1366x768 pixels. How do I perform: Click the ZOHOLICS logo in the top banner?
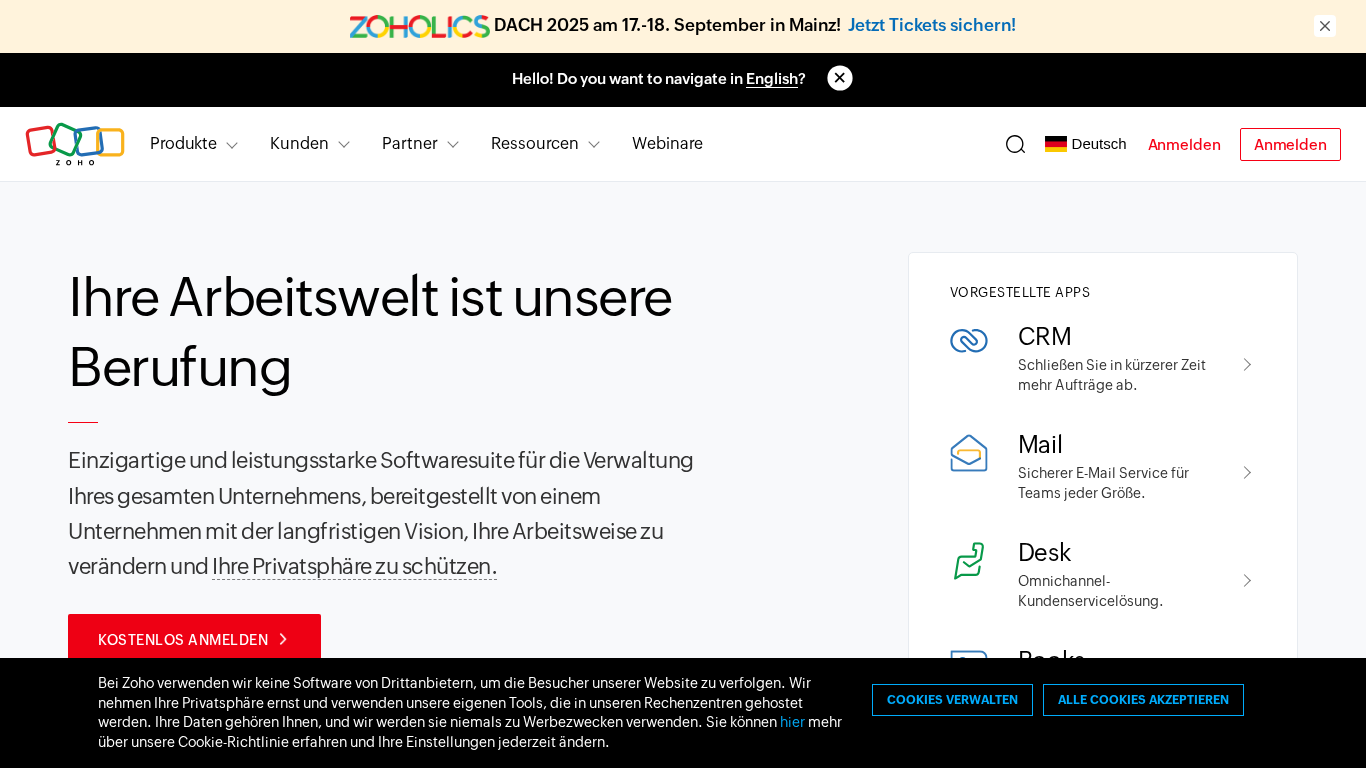[419, 26]
